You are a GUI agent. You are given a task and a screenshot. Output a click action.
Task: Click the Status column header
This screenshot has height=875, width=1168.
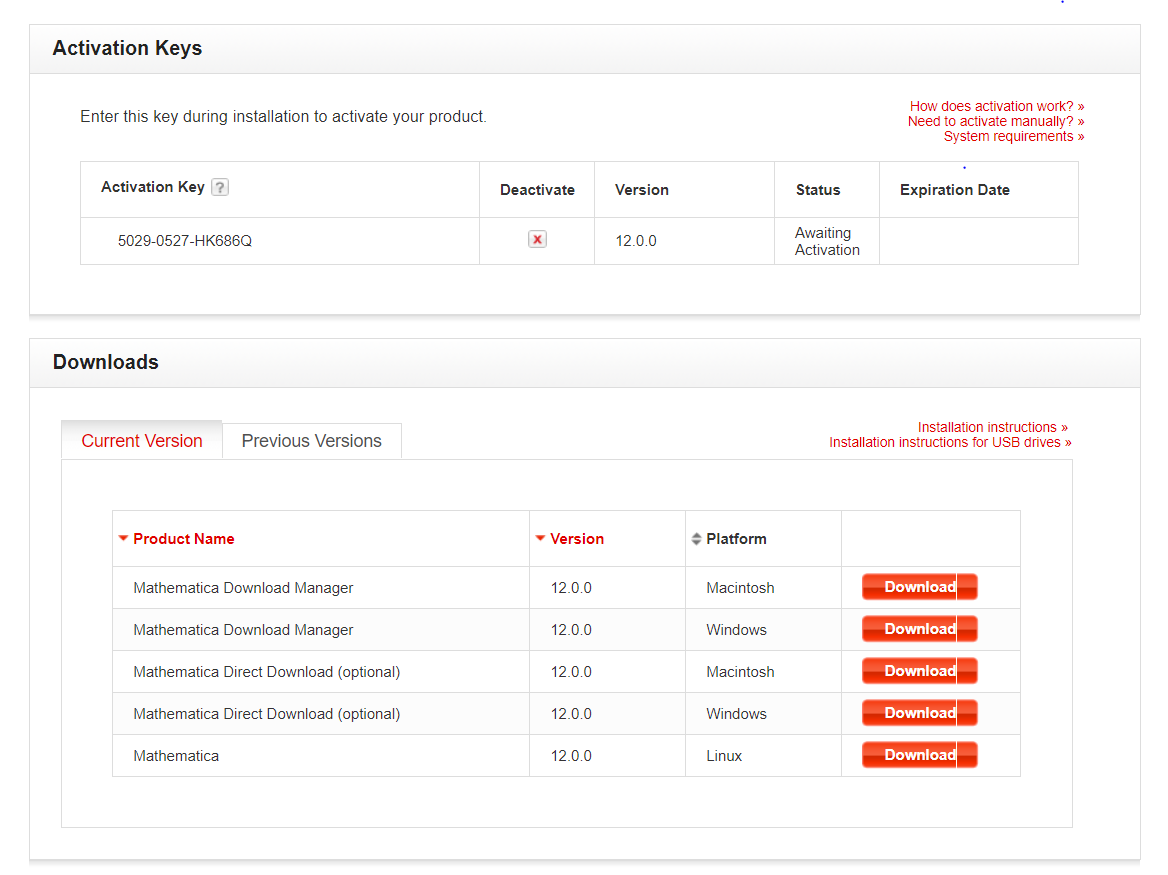[x=818, y=190]
